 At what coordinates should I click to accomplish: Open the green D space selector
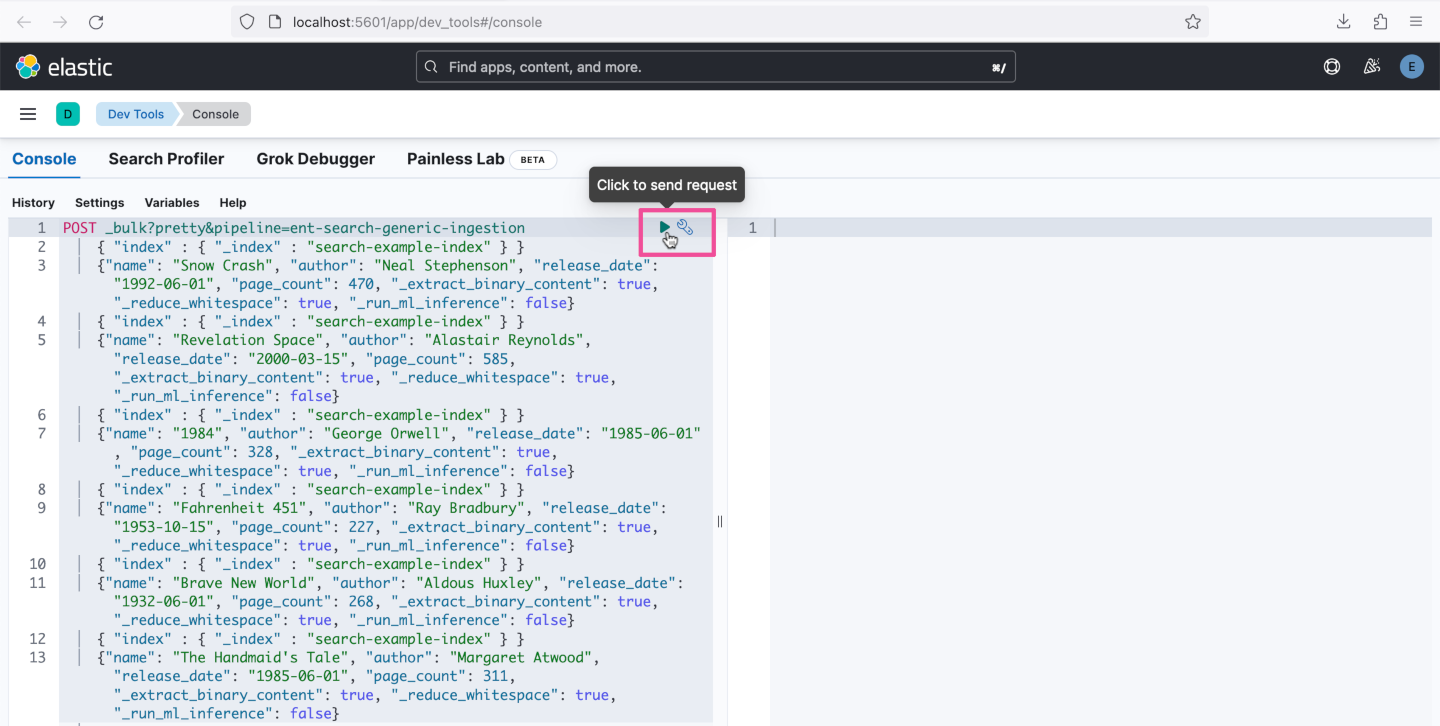(68, 114)
